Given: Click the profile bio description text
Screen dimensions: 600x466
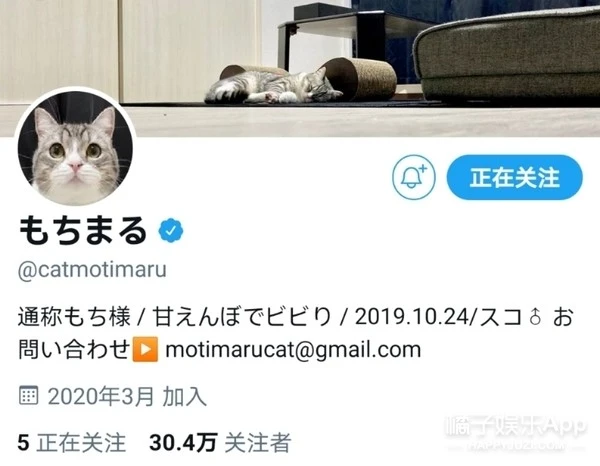Looking at the screenshot, I should click(295, 333).
